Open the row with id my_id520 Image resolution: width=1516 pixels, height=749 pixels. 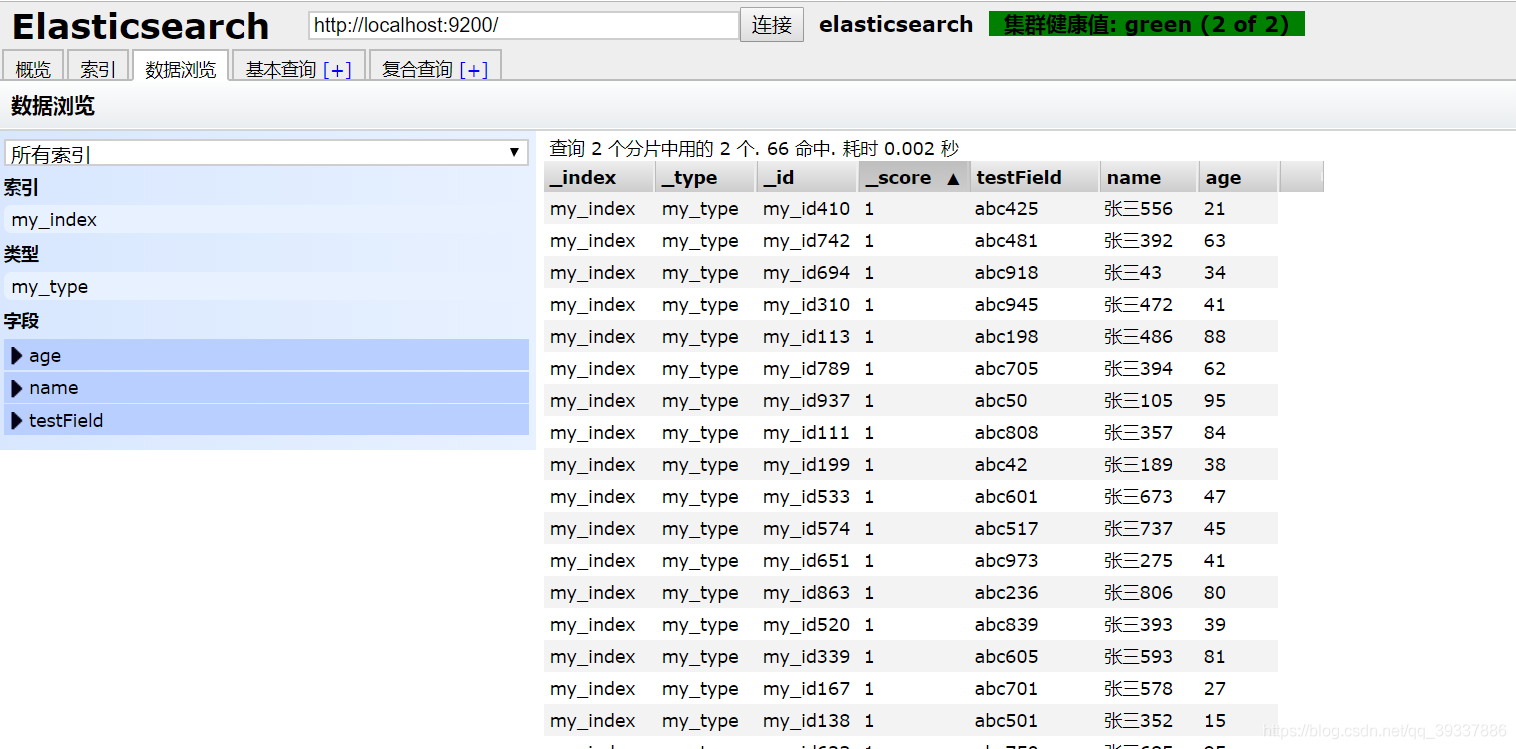[910, 625]
